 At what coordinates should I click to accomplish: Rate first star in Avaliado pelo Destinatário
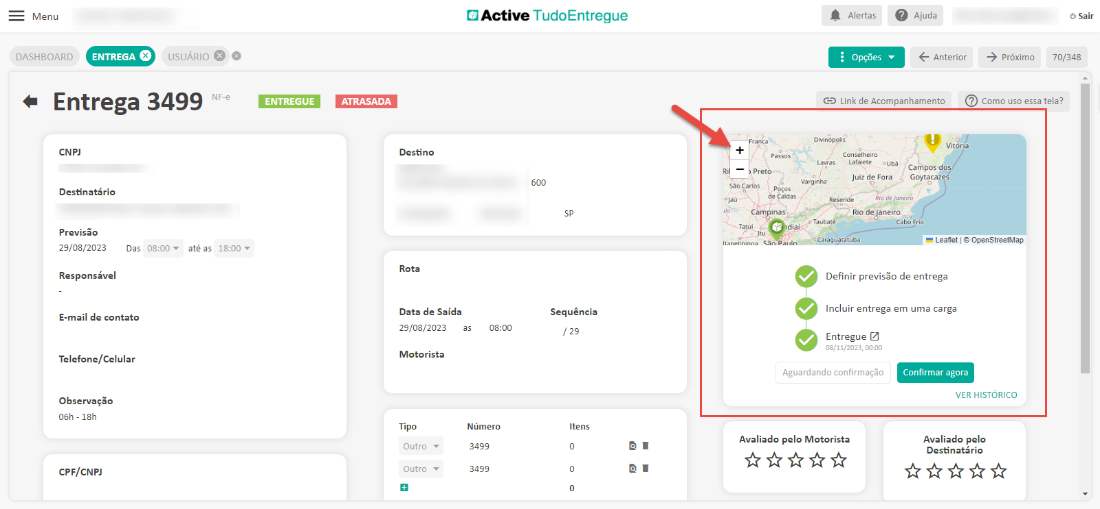[912, 470]
